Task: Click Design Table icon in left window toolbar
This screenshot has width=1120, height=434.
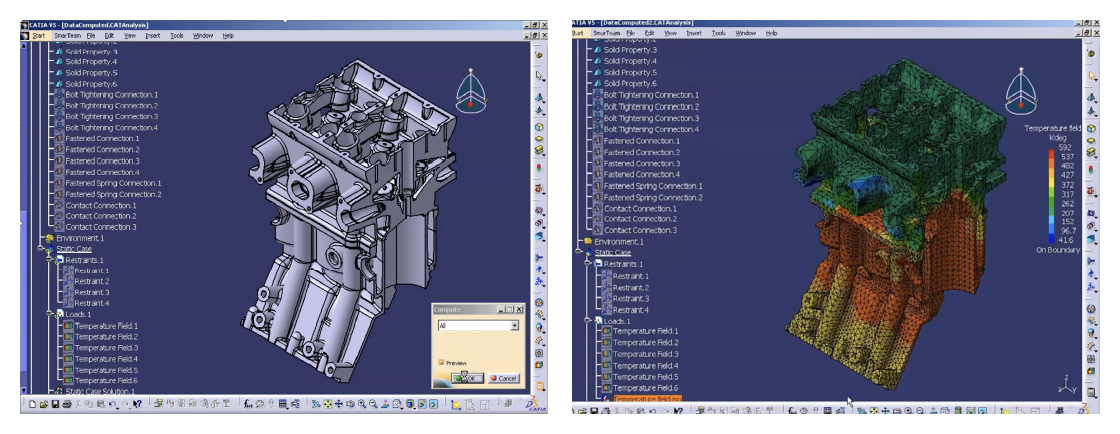Action: click(282, 404)
